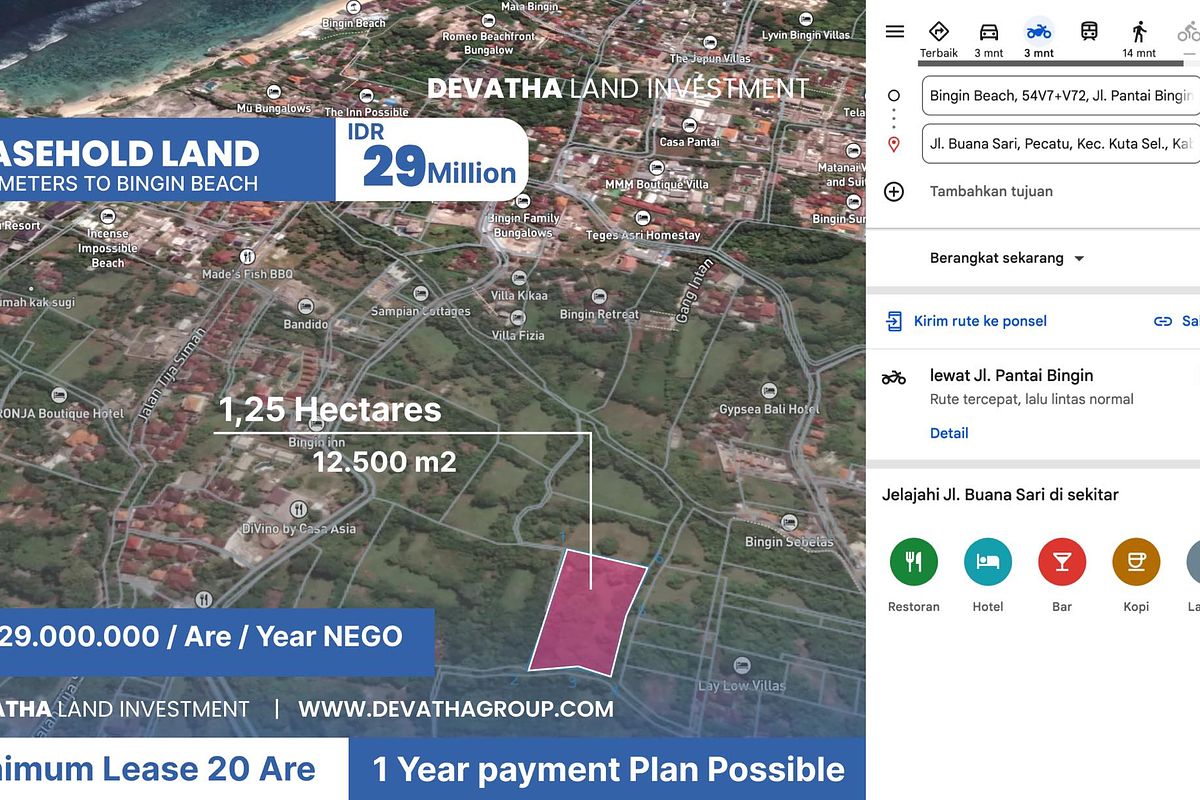Select the Terbaik best route mode

click(938, 38)
